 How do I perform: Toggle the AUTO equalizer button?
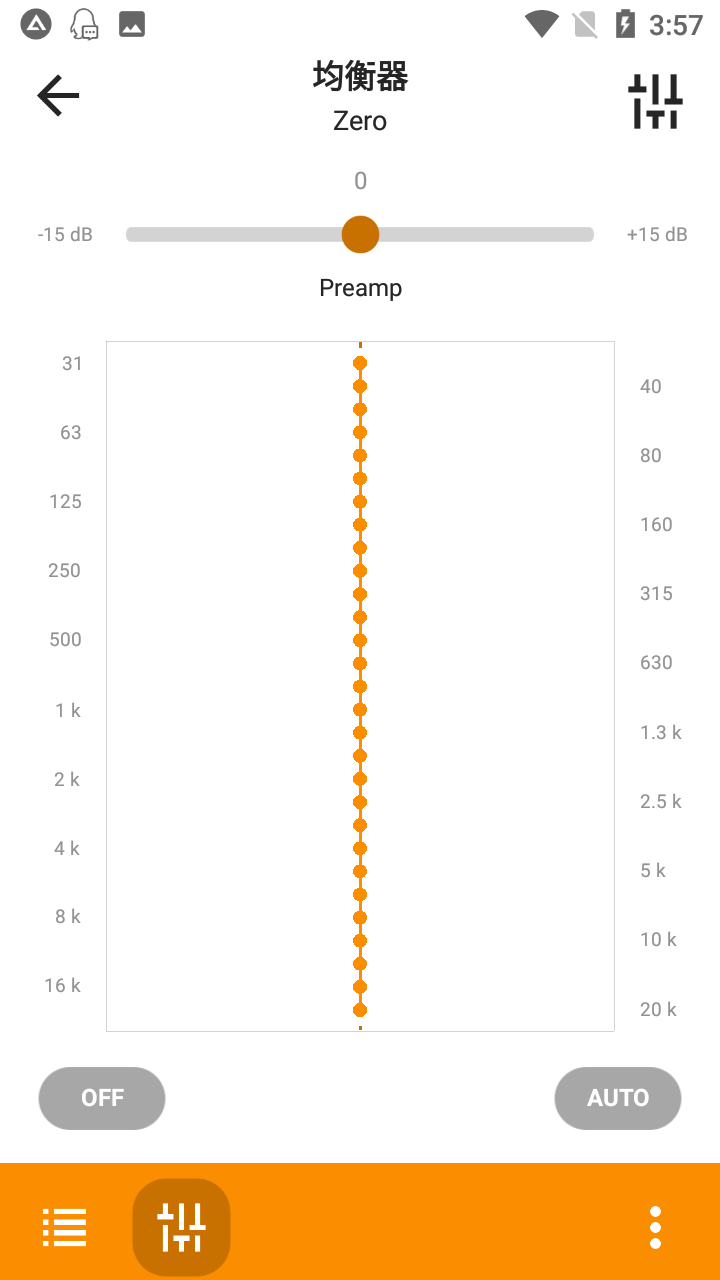tap(618, 1098)
